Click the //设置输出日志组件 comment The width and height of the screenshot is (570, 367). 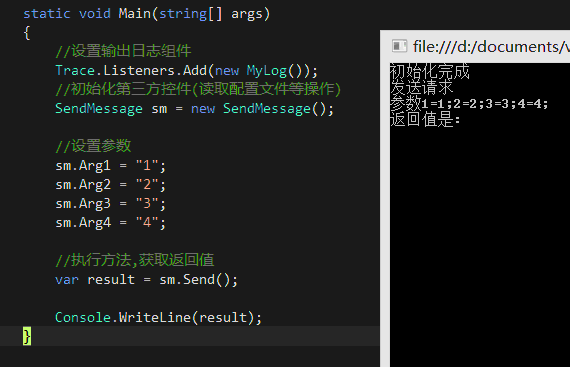123,51
